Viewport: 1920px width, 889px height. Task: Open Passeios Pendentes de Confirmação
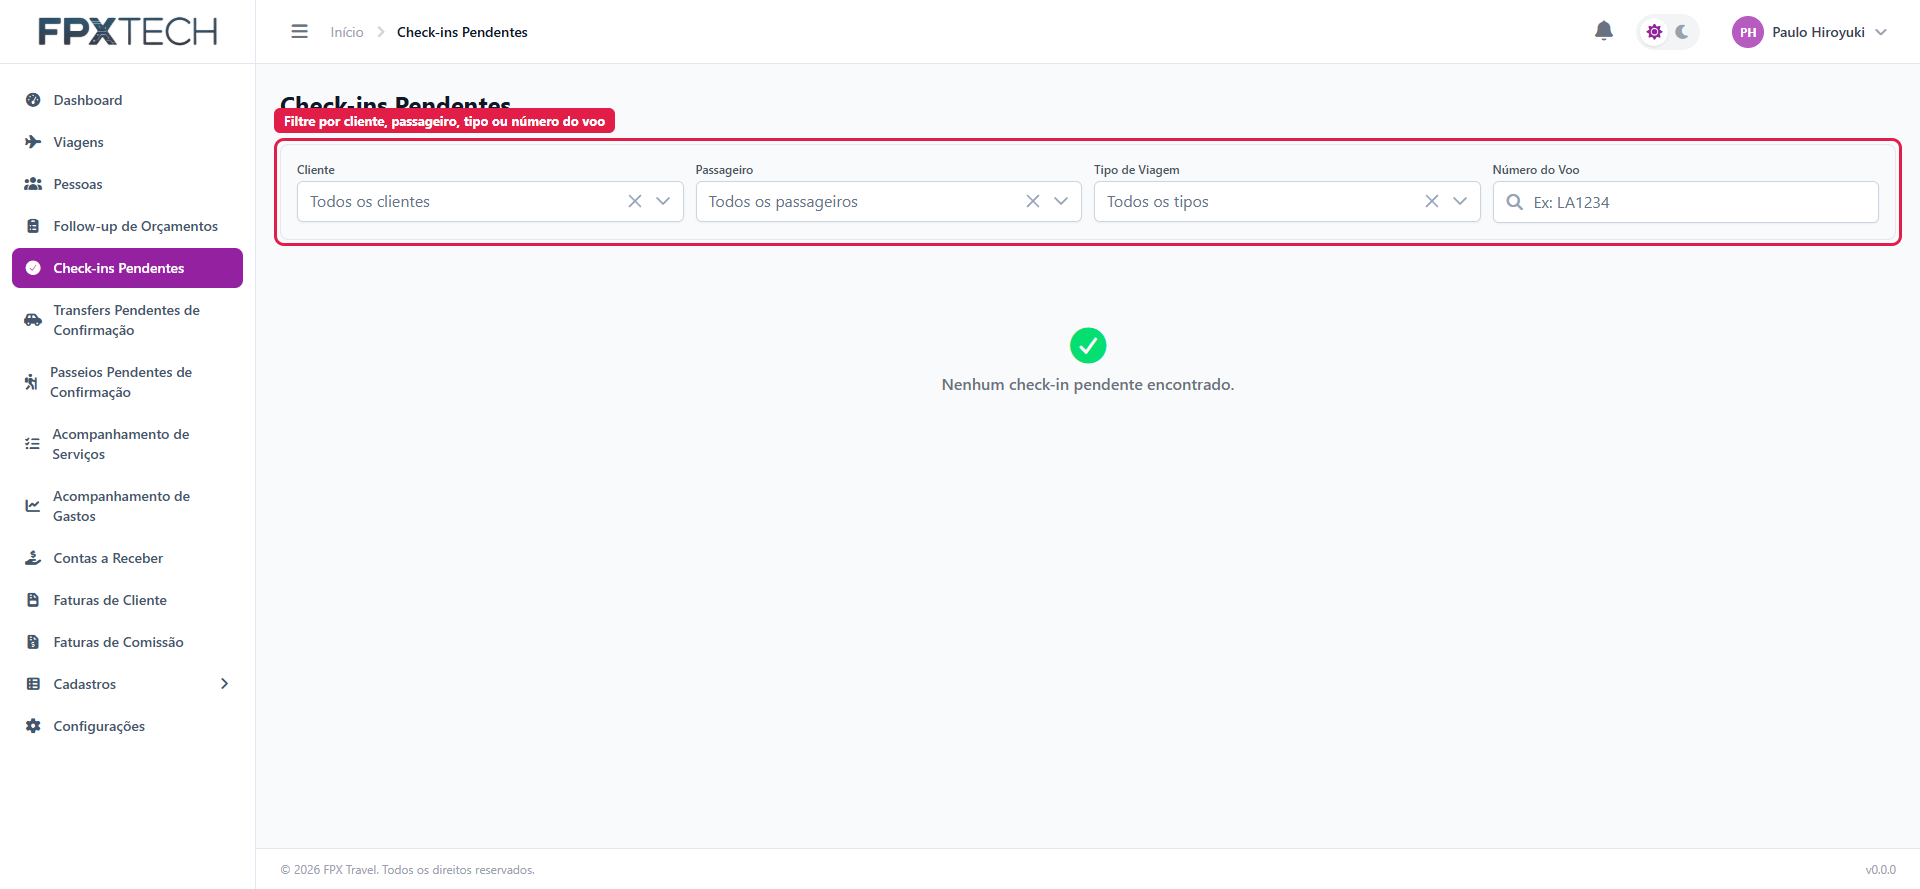(x=127, y=382)
